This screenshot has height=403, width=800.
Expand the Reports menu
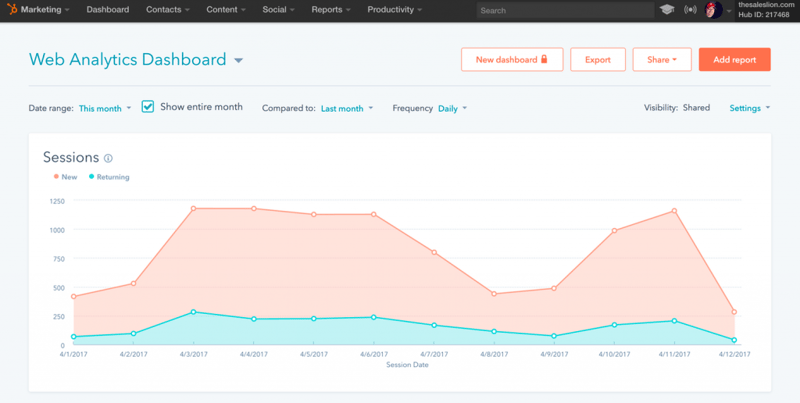tap(331, 10)
